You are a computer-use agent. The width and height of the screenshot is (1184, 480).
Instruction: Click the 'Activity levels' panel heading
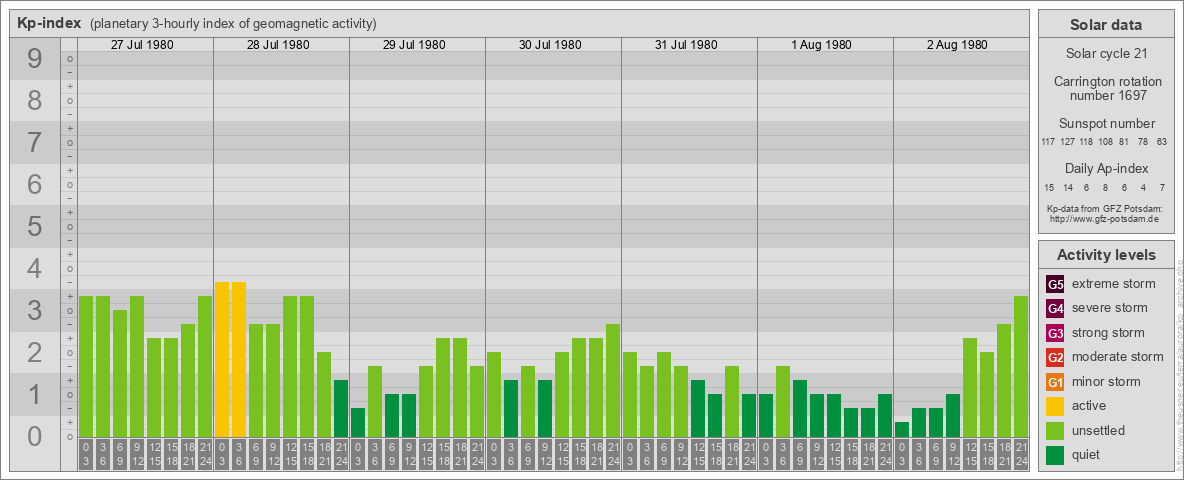1106,255
